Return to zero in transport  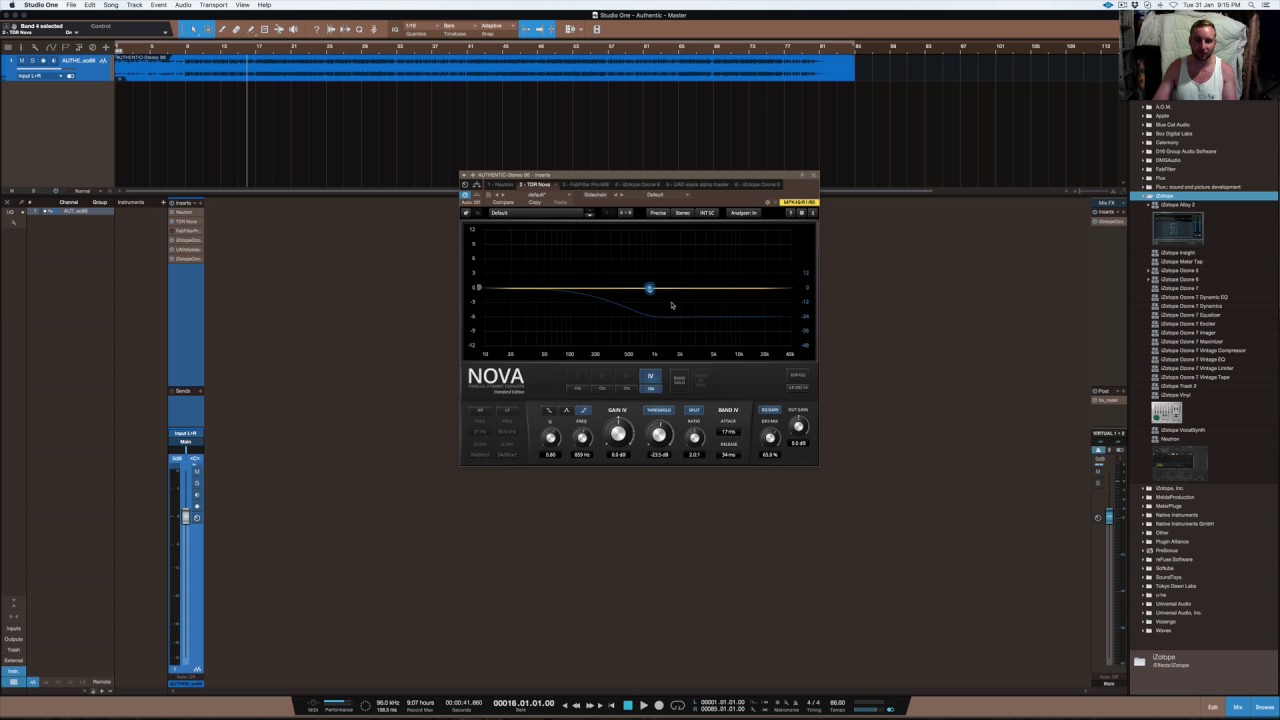611,705
